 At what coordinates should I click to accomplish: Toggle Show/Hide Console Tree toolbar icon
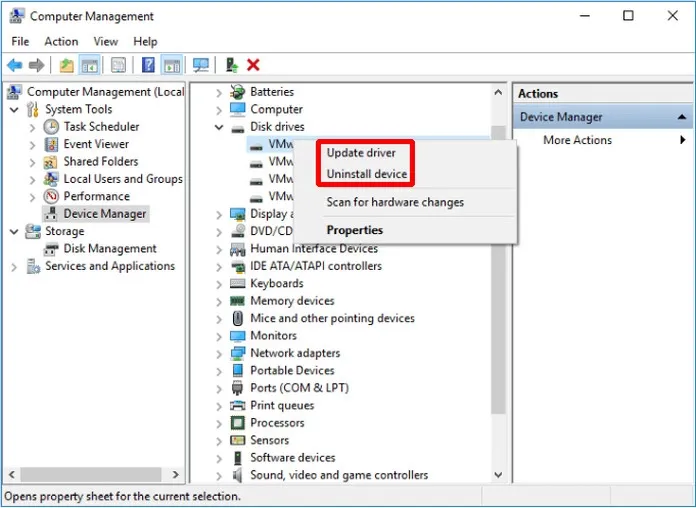[89, 66]
